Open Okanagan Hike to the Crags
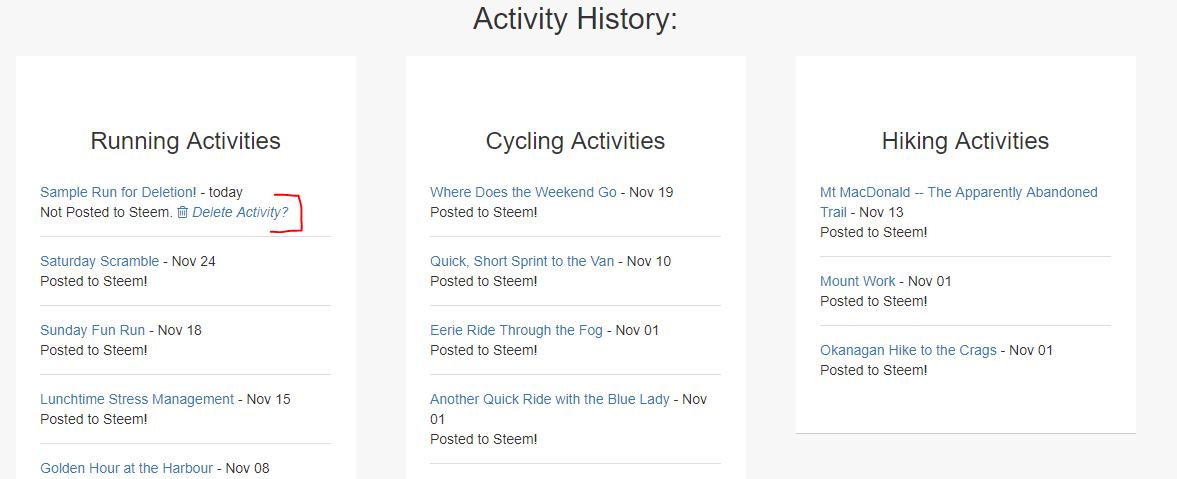Image resolution: width=1177 pixels, height=479 pixels. 908,351
